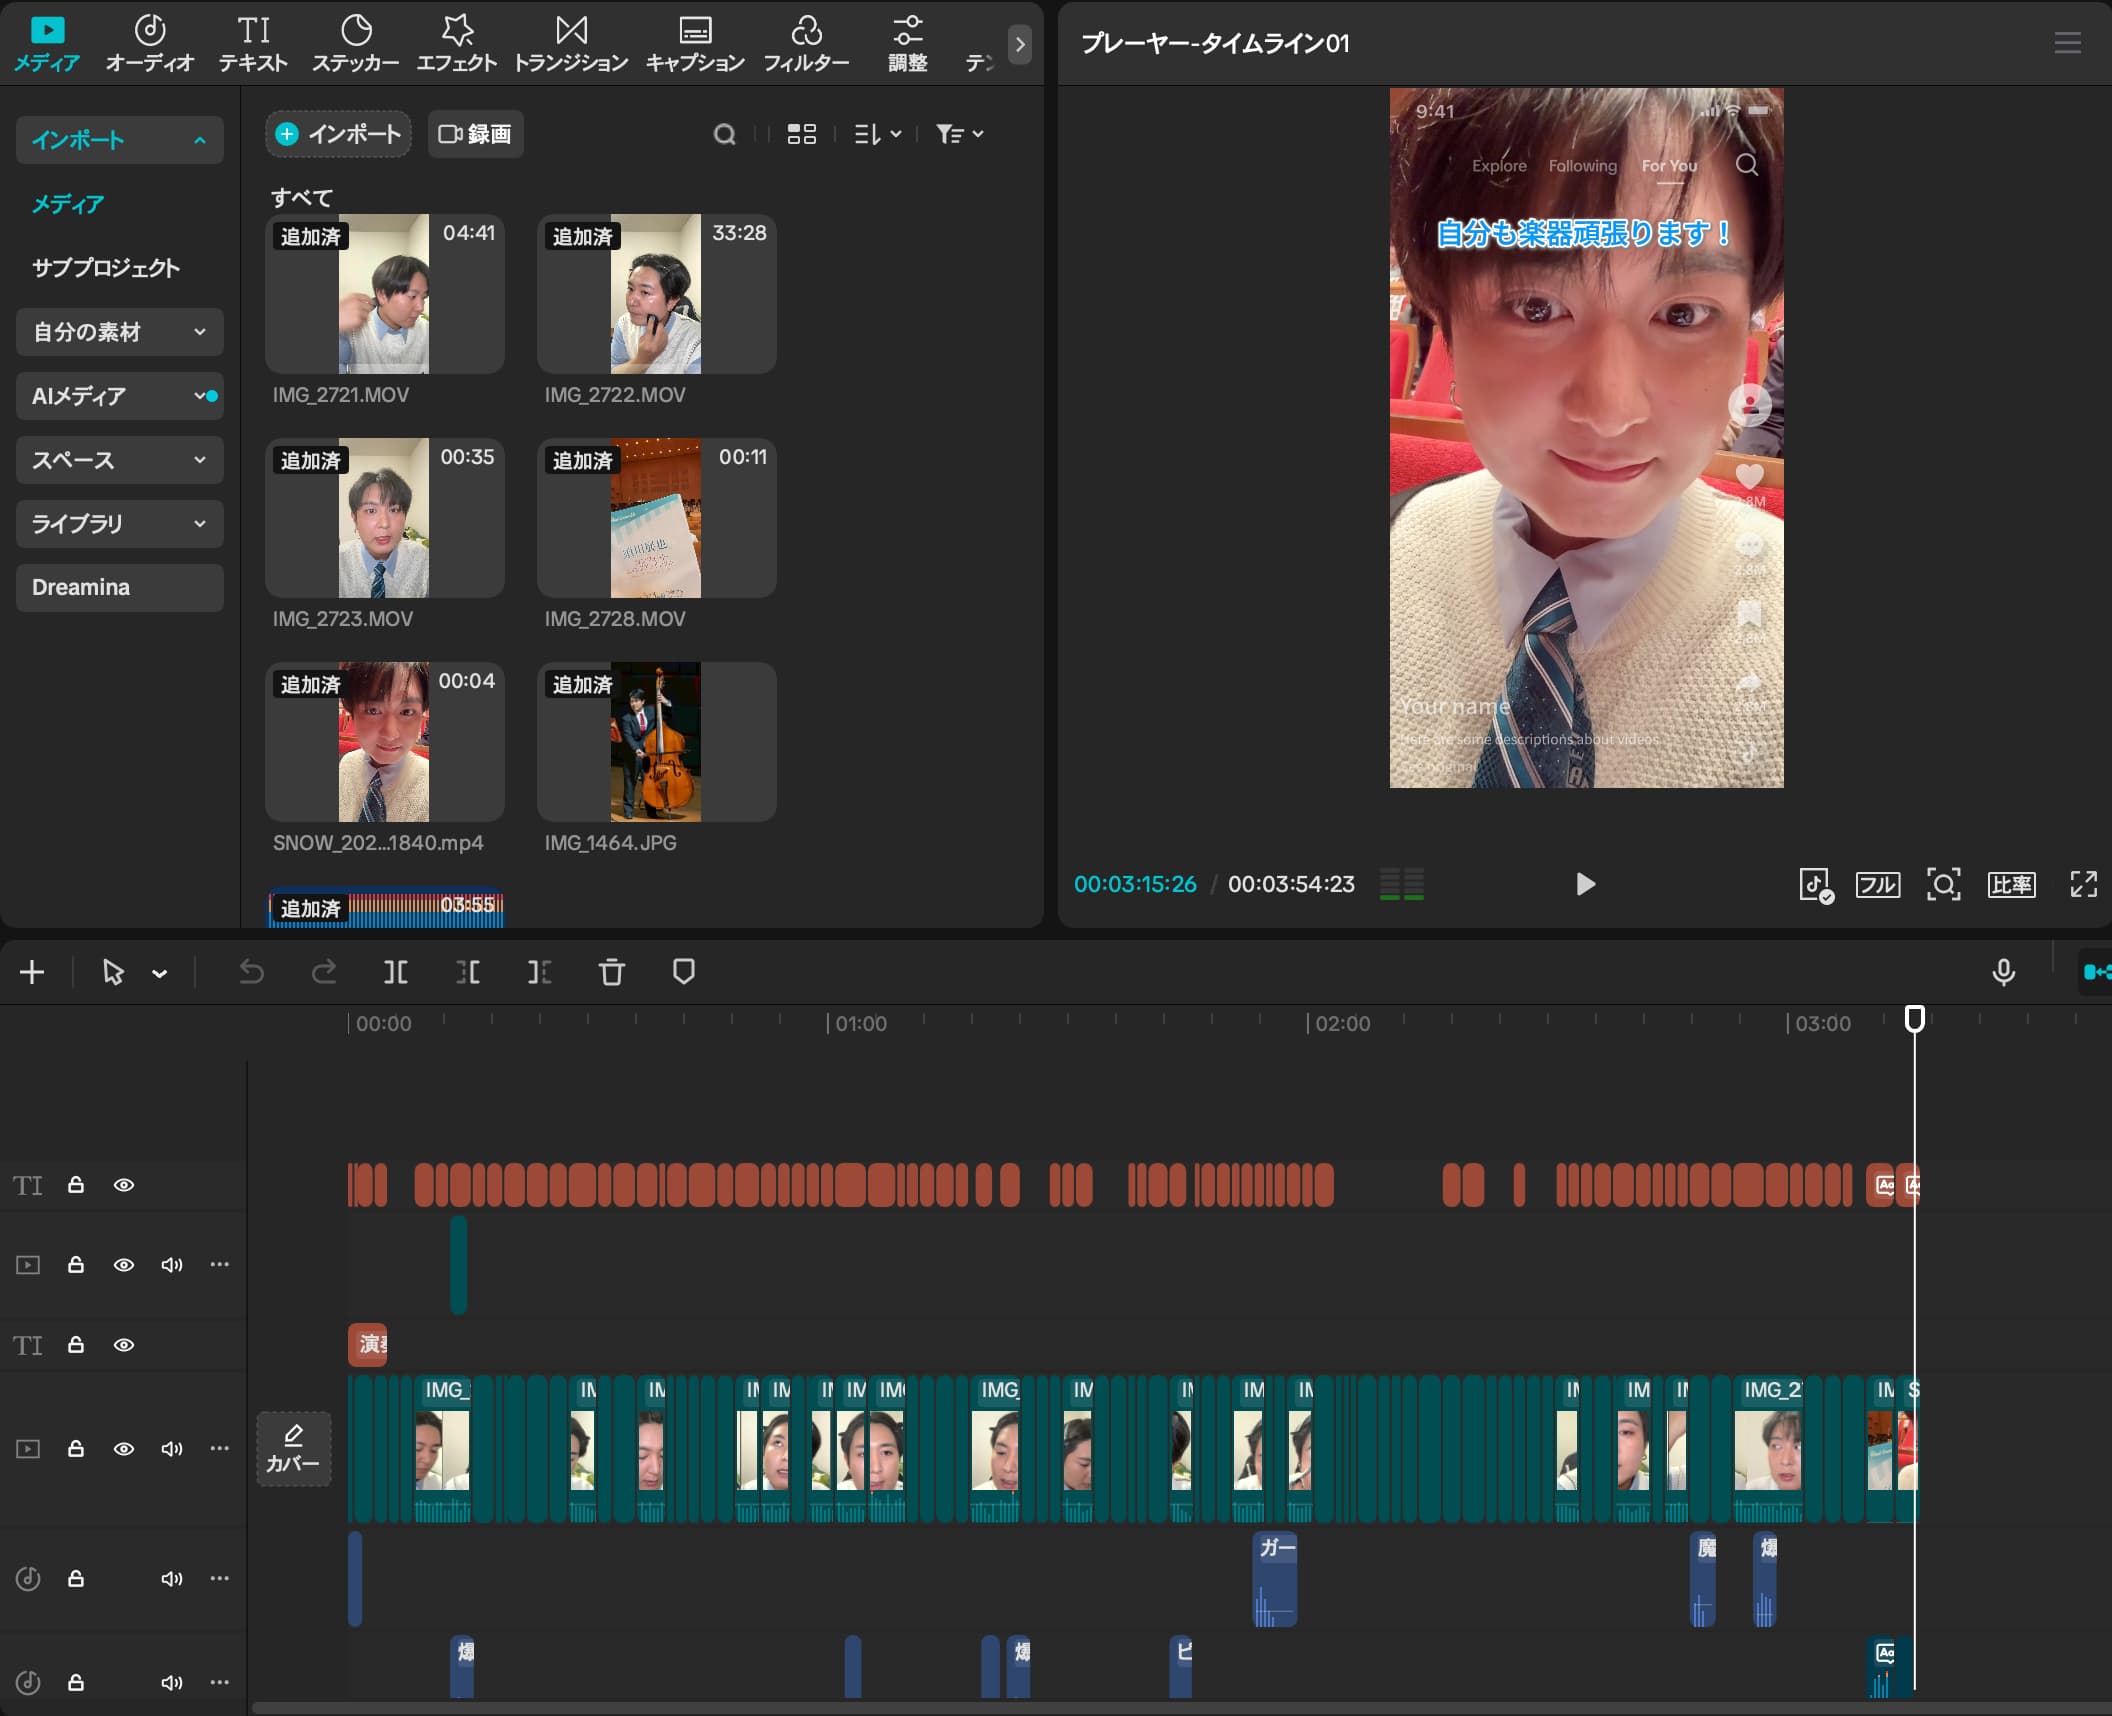Click the timeline playhead handle
This screenshot has width=2112, height=1716.
point(1914,1018)
